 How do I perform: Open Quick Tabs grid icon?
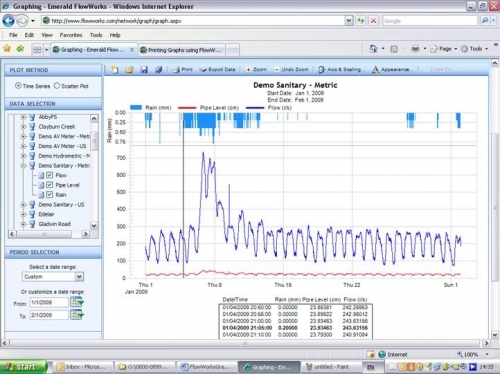click(x=37, y=50)
